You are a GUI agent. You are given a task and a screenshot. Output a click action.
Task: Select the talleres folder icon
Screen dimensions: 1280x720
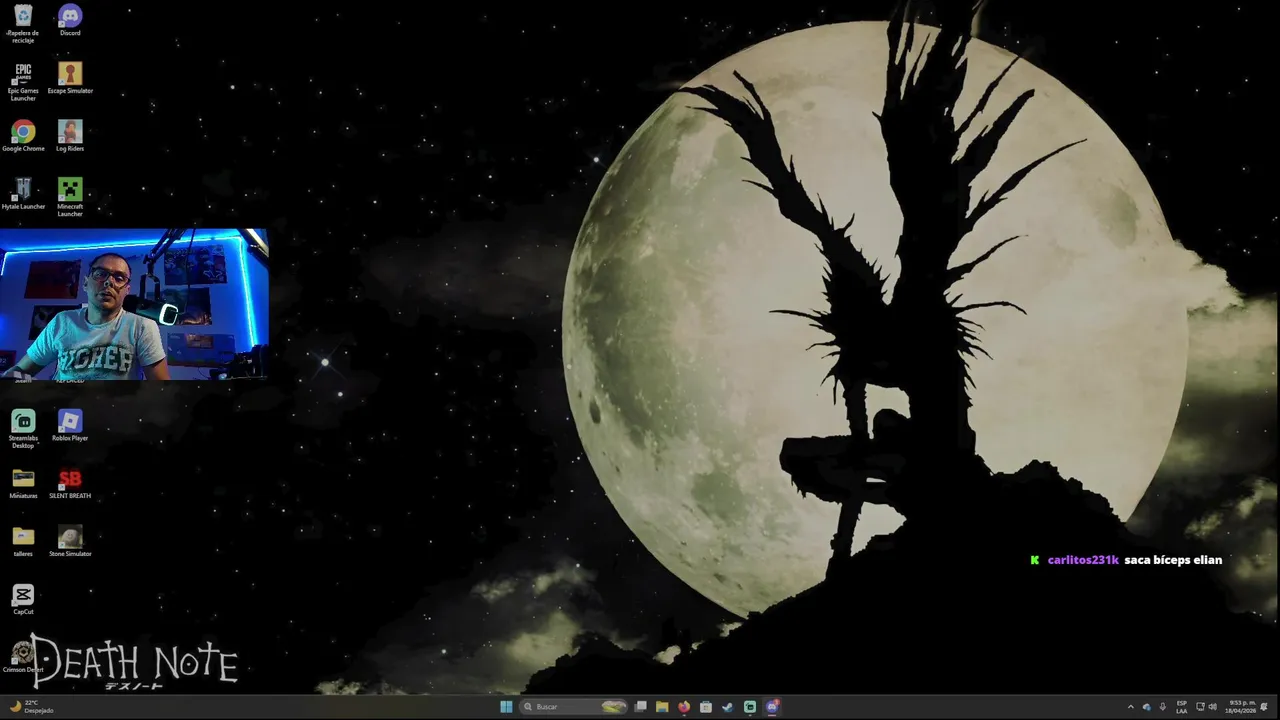point(23,541)
